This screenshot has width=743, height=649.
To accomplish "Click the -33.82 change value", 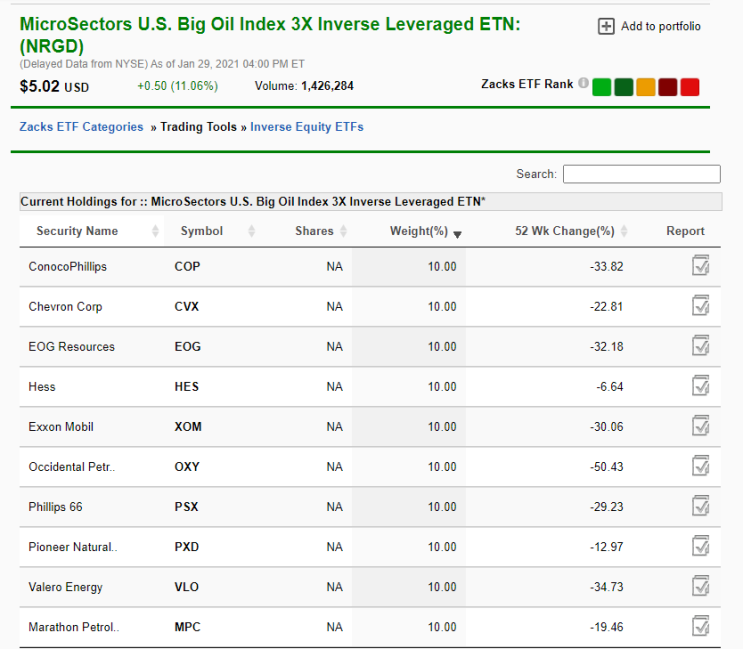I will 607,266.
